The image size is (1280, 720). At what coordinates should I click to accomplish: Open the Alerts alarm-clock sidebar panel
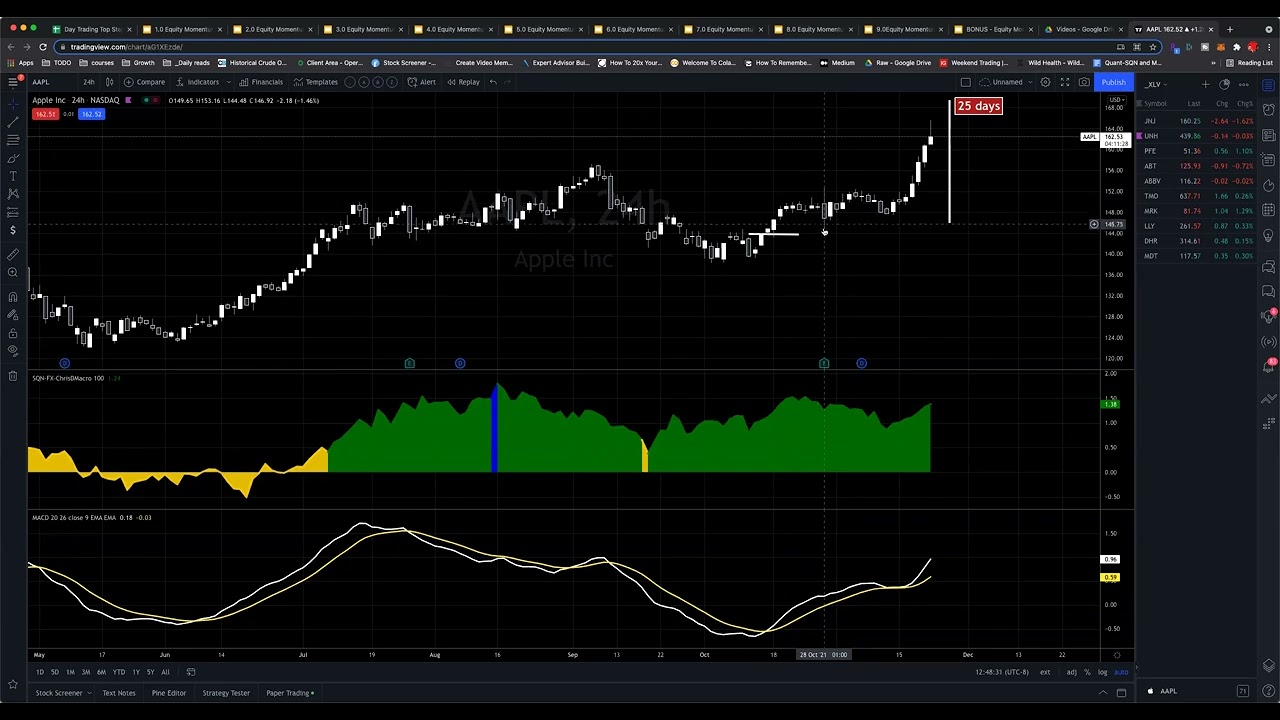click(x=1269, y=108)
